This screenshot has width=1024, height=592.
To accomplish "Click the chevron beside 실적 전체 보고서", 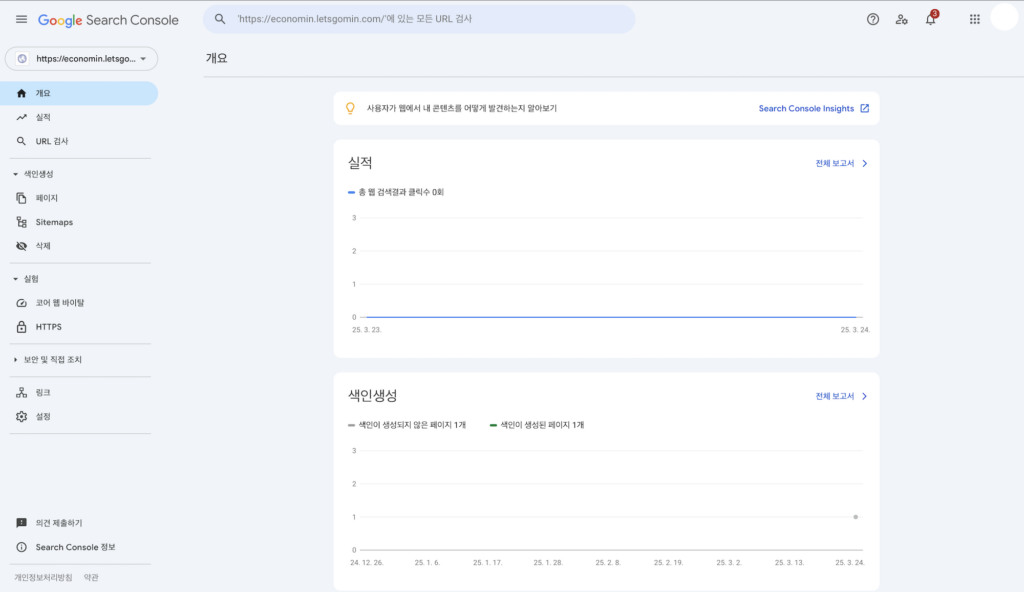I will (x=865, y=163).
